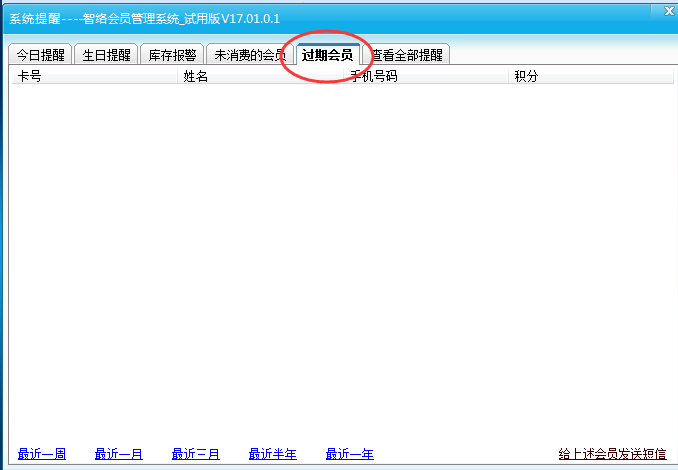This screenshot has width=678, height=470.
Task: Filter by 最近一周 link
Action: tap(42, 454)
